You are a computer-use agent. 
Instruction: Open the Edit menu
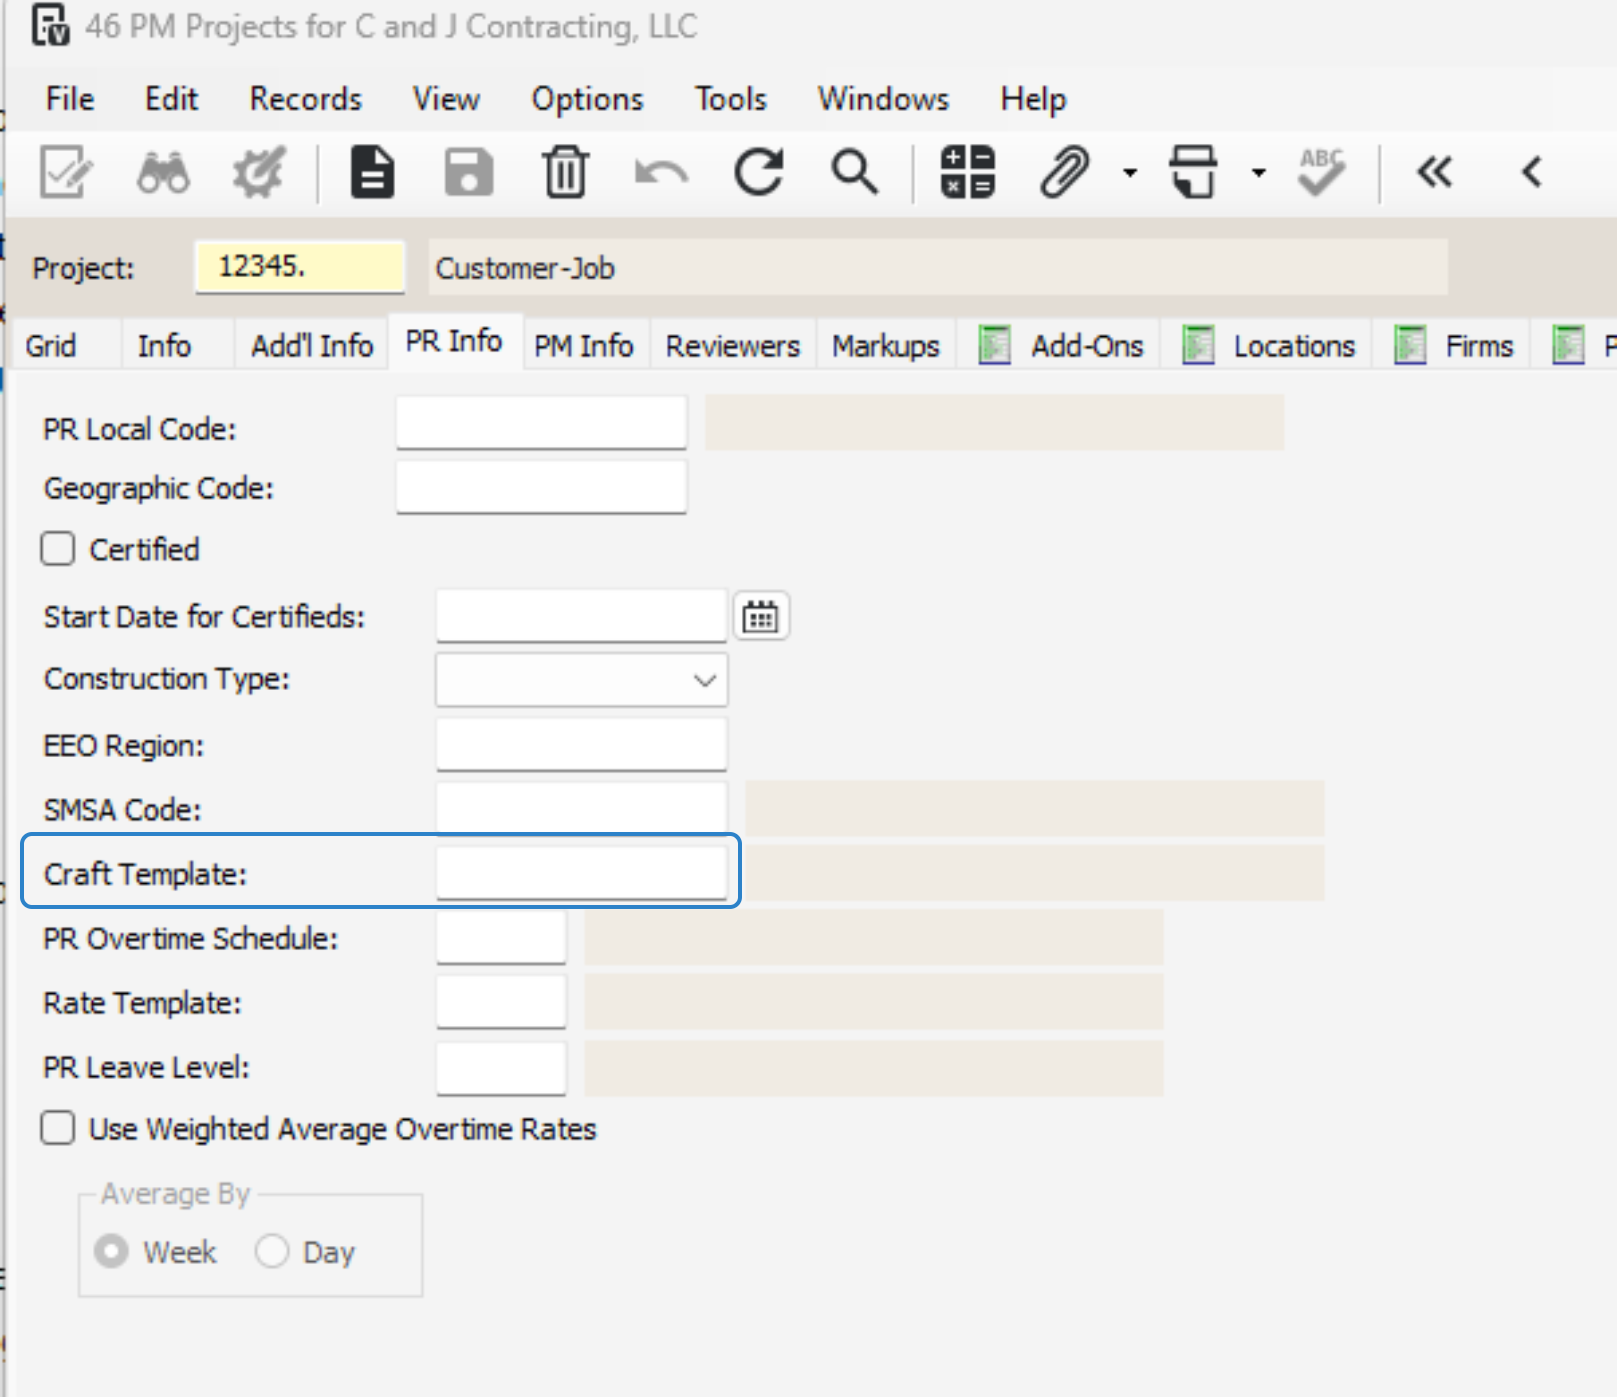point(171,99)
